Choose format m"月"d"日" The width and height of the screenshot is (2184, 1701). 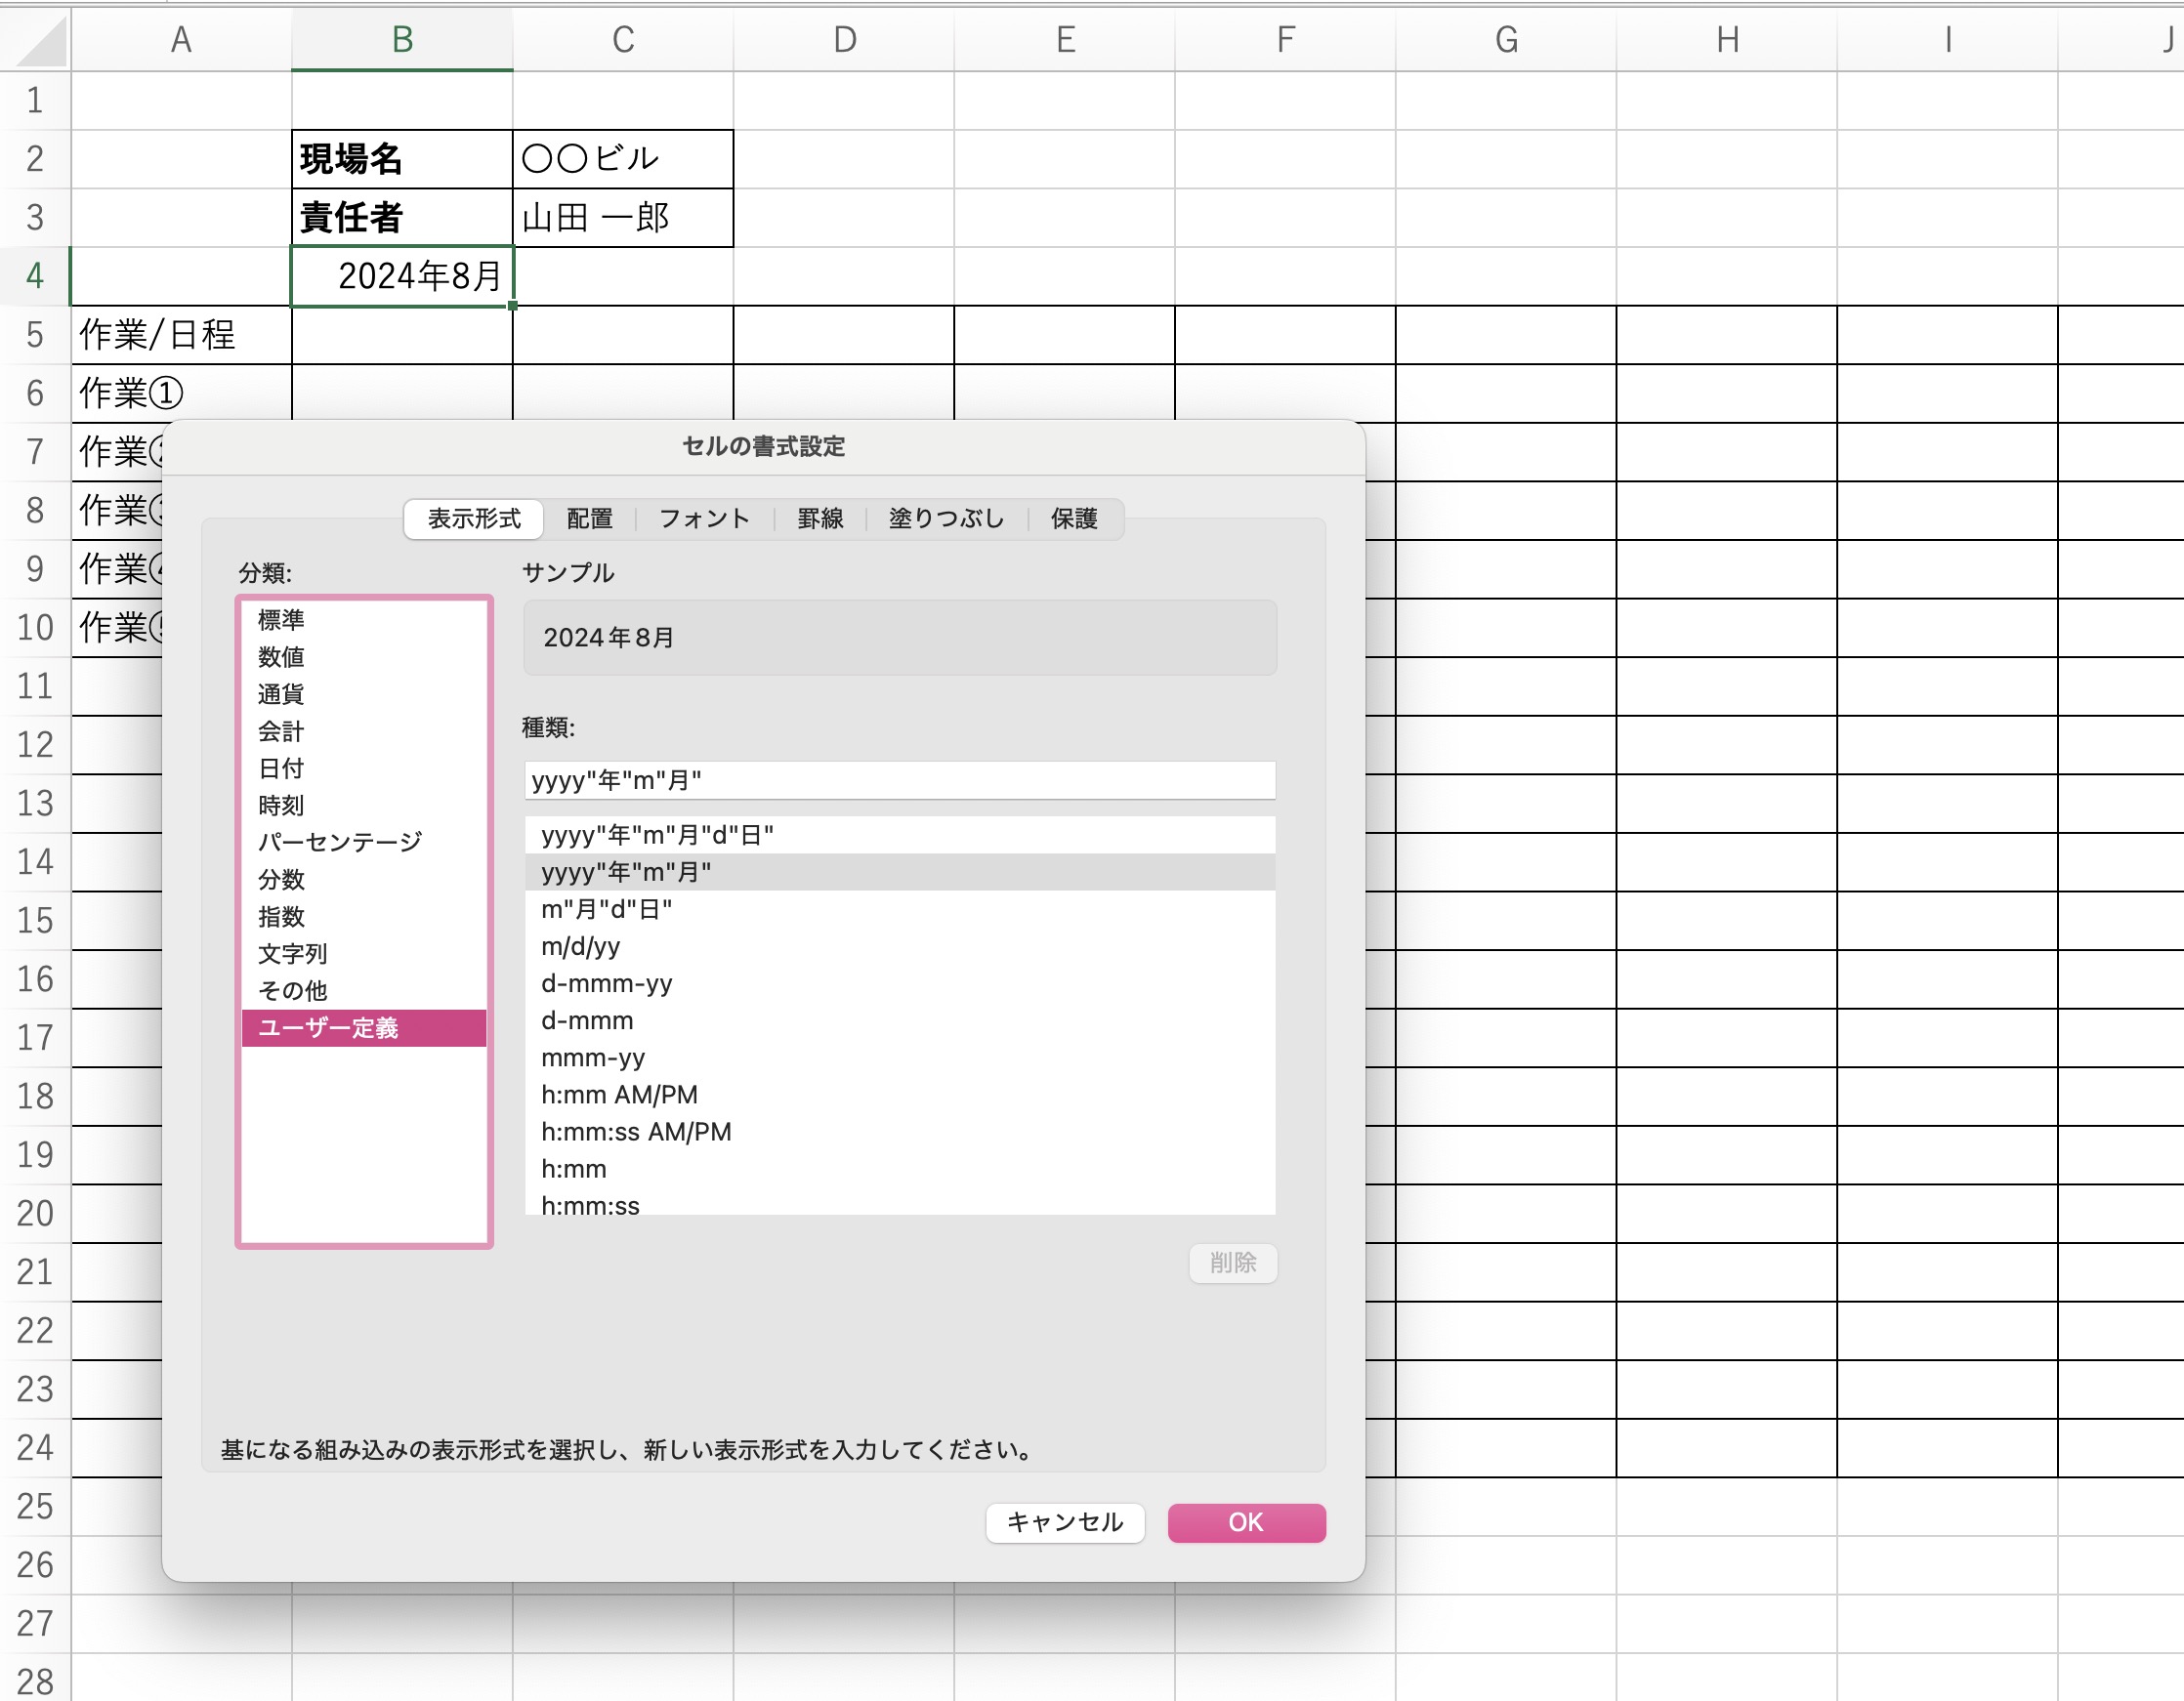[x=900, y=909]
